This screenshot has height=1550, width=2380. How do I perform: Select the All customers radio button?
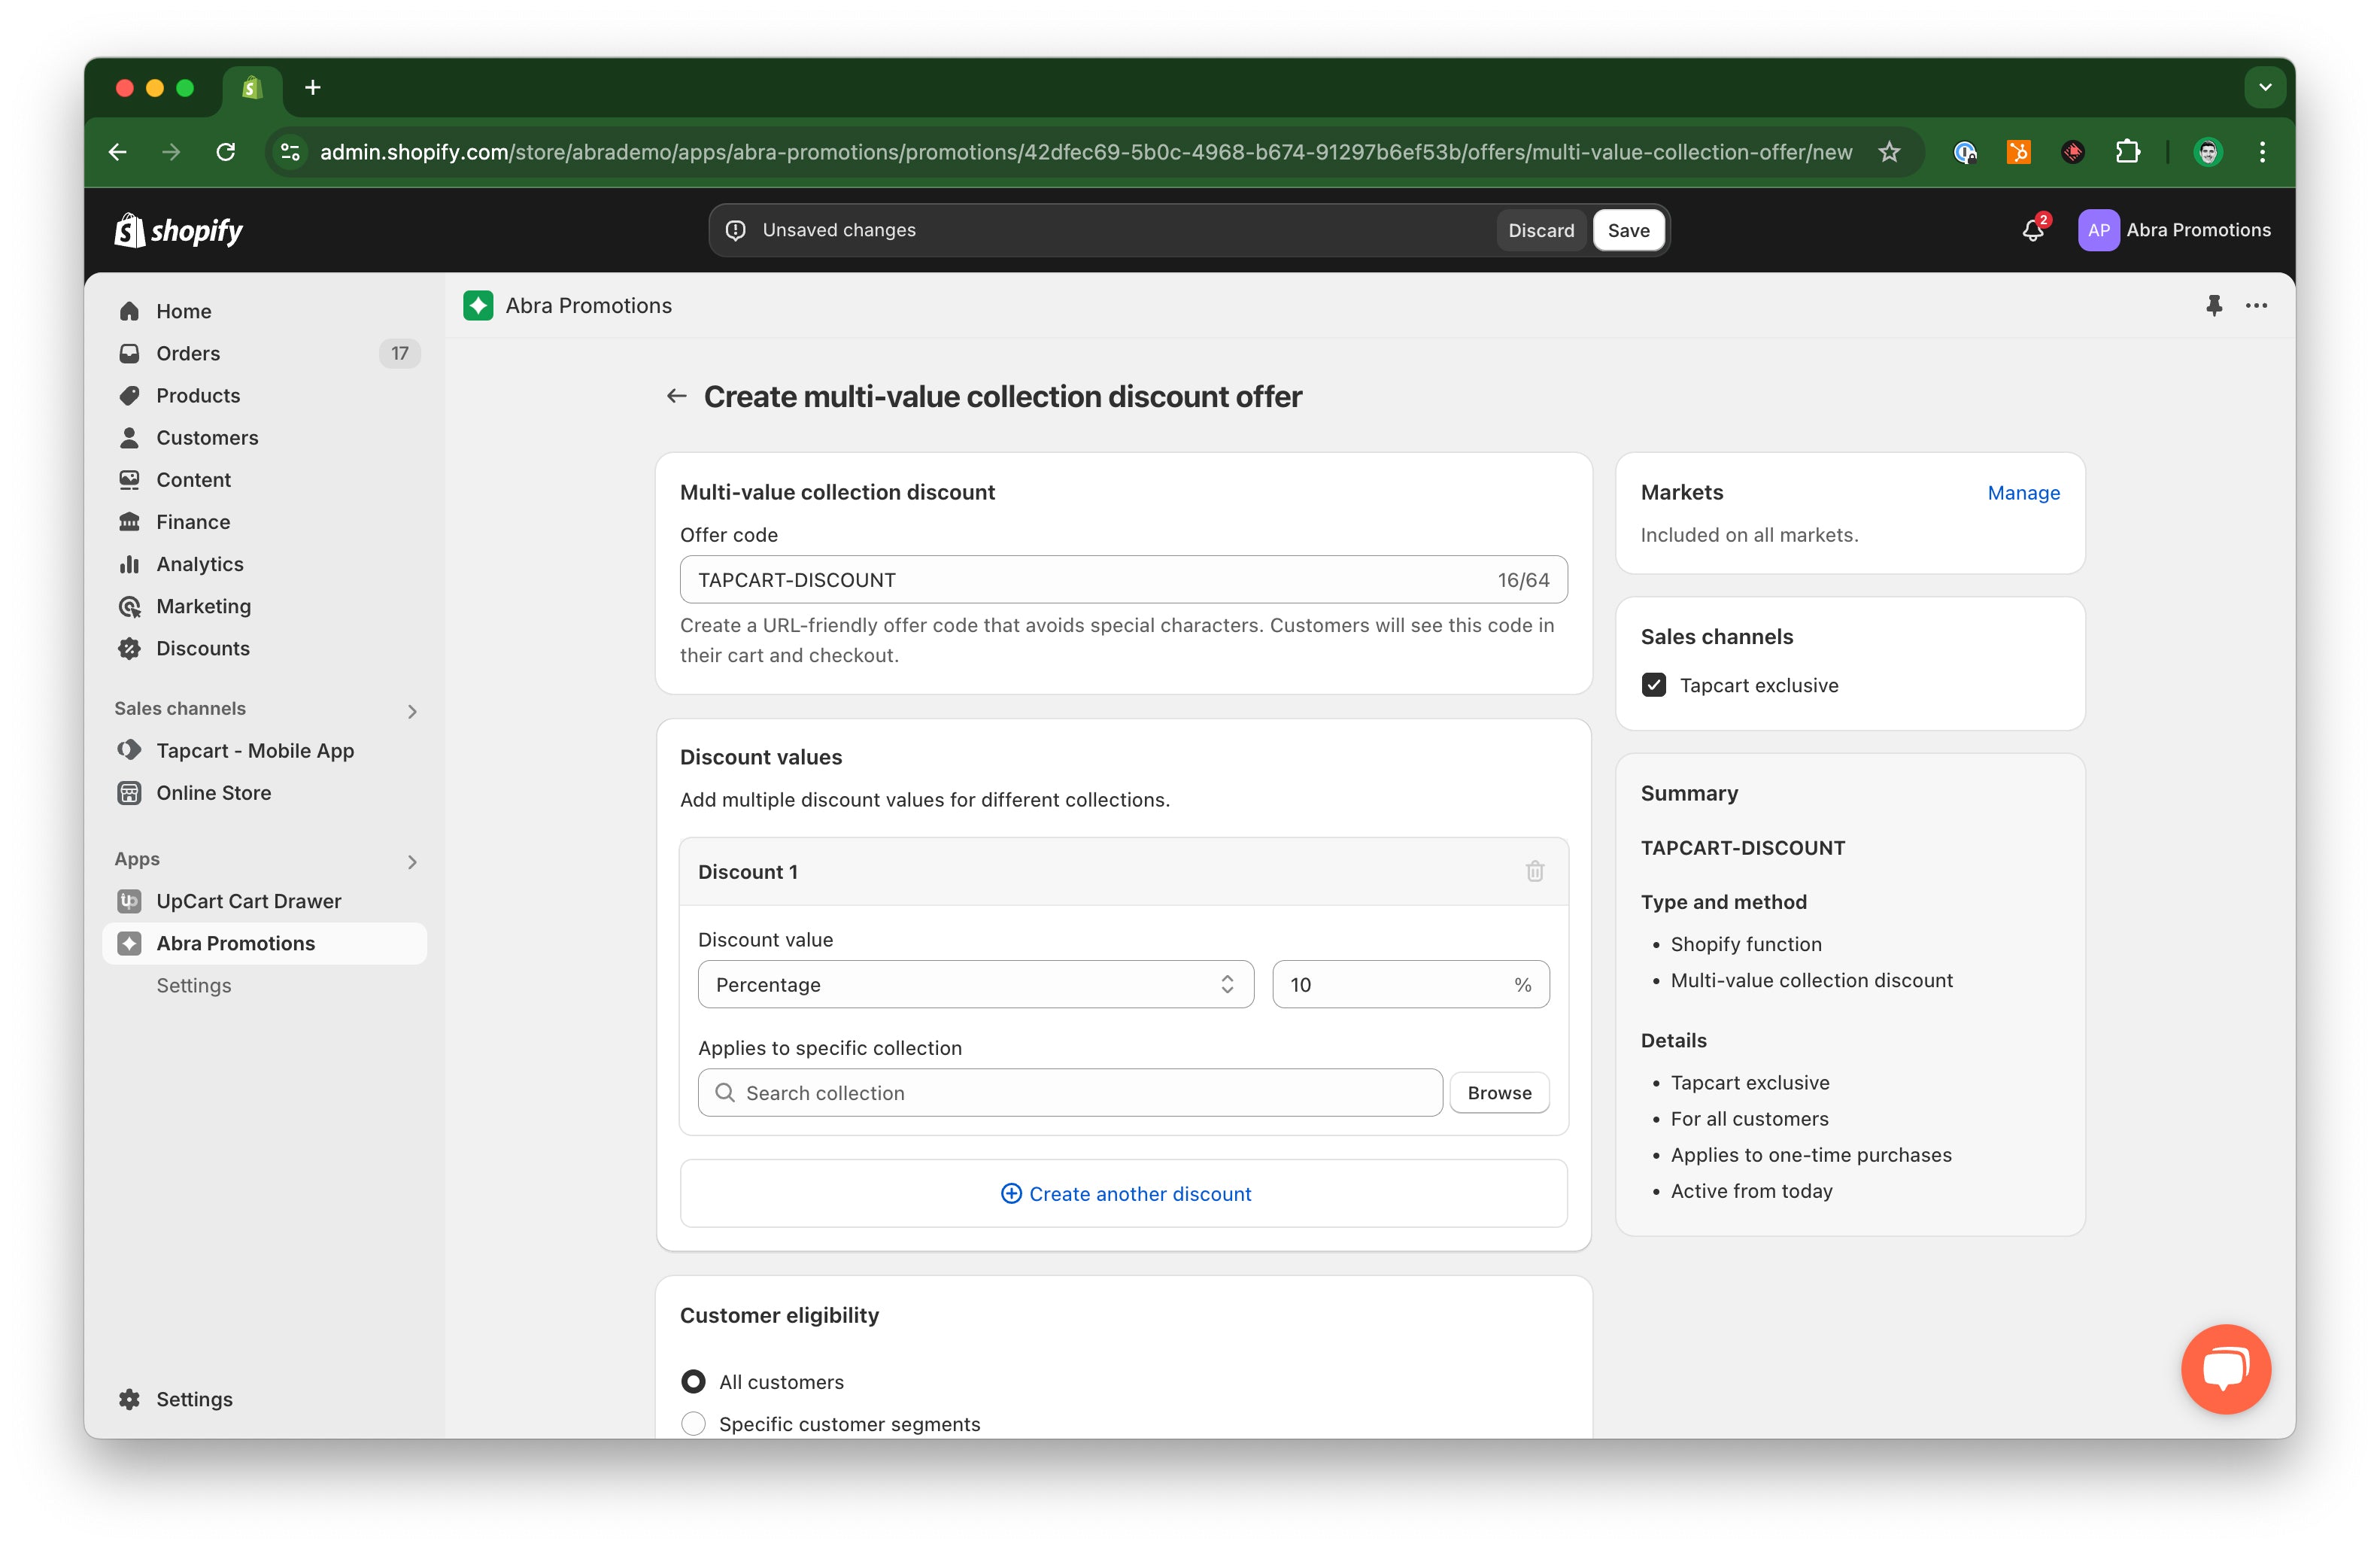[693, 1382]
